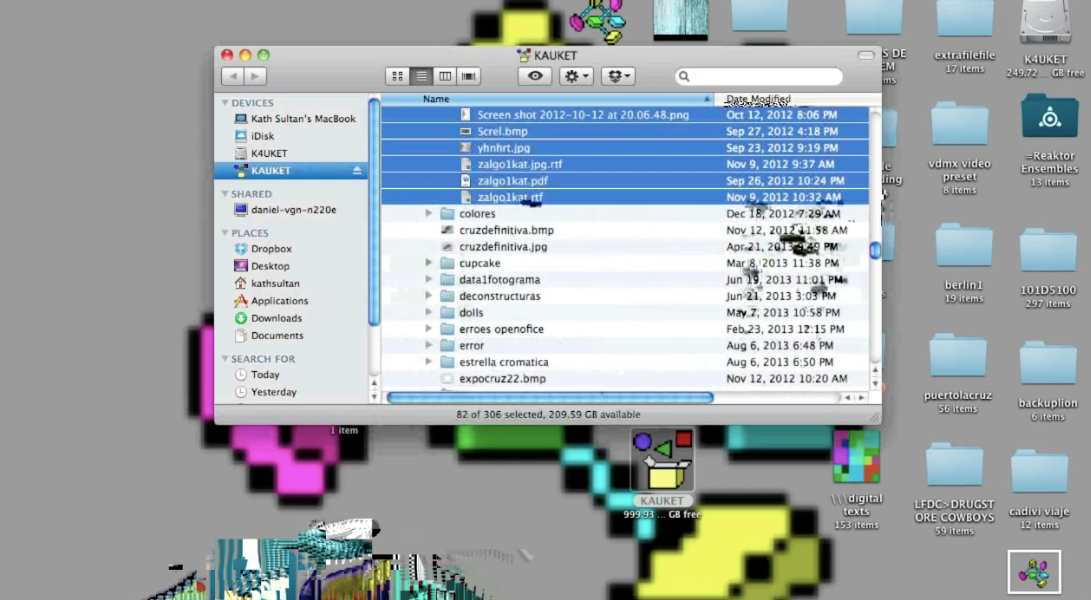The height and width of the screenshot is (600, 1091).
Task: Click the horizontal scrollbar in file list
Action: click(550, 397)
